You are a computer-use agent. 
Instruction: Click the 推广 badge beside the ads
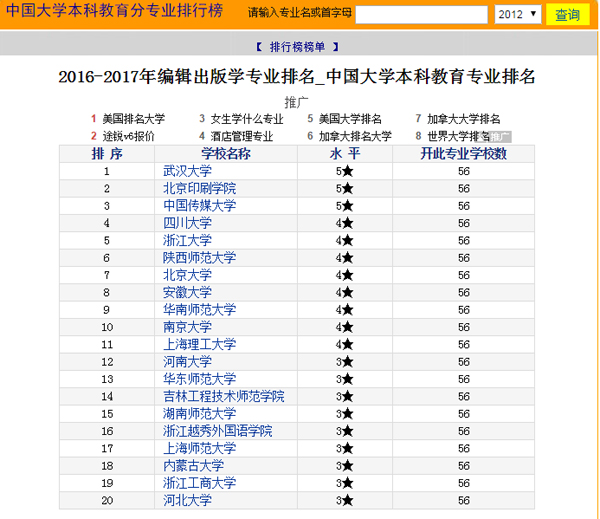point(497,136)
